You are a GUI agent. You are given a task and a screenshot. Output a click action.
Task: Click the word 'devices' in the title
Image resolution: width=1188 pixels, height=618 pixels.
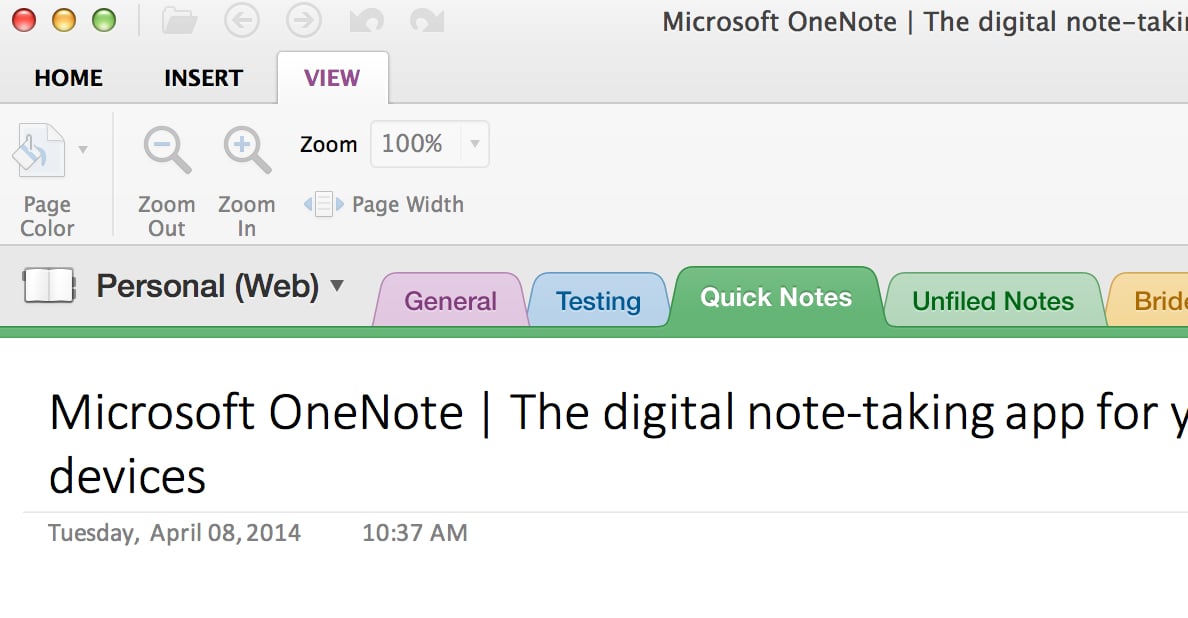click(127, 476)
